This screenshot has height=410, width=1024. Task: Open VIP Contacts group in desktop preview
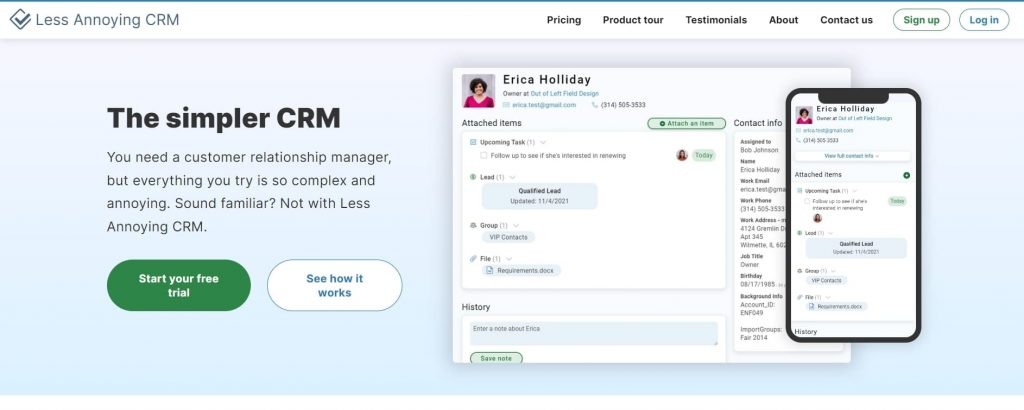(x=508, y=237)
